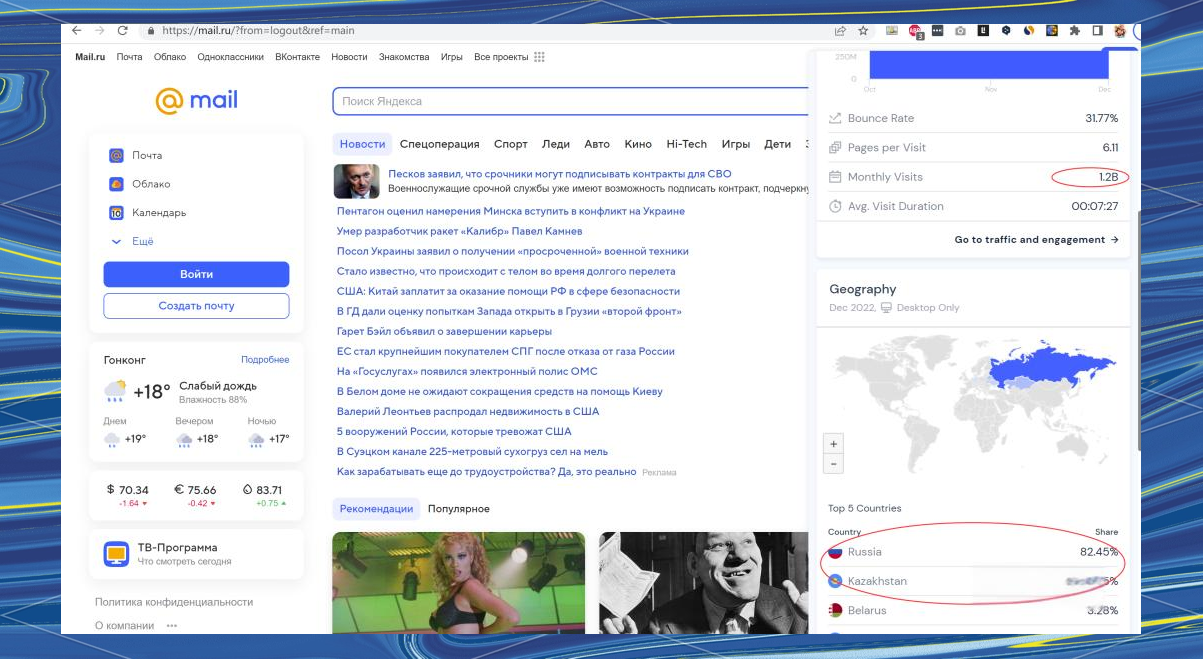Click the Поиск Яндекса search field
Viewport: 1203px width, 659px height.
pyautogui.click(x=570, y=101)
